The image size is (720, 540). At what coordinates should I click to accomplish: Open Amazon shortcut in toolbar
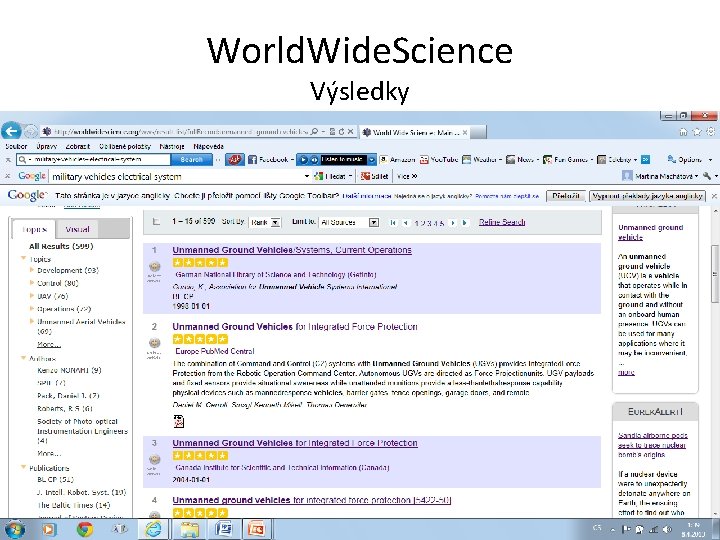(x=397, y=159)
